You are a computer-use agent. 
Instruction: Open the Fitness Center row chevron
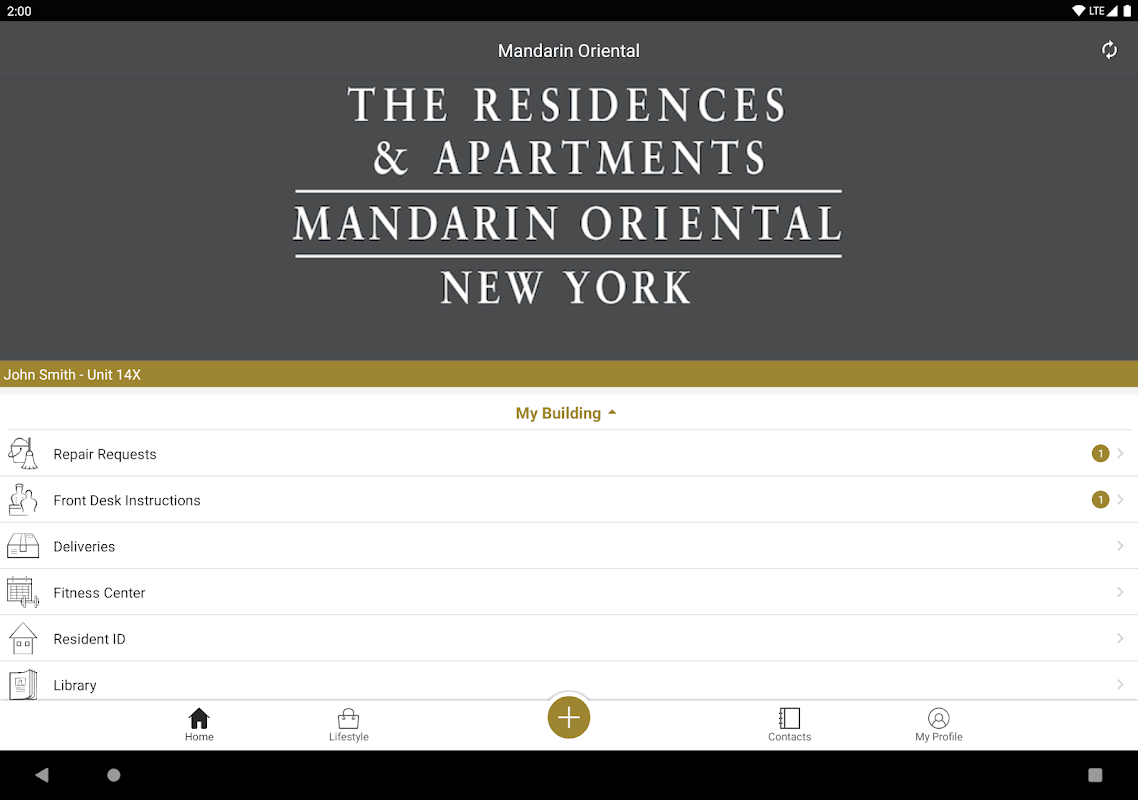pos(1120,592)
